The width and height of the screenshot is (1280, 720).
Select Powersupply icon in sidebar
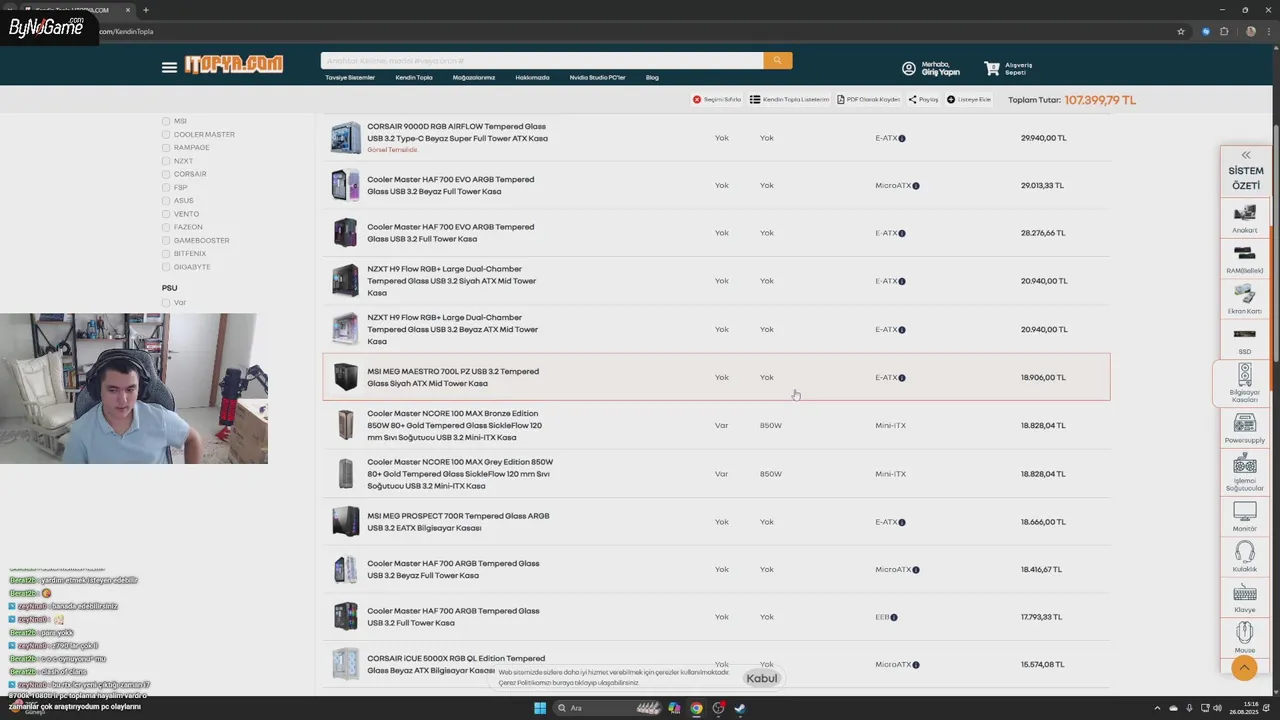[1245, 423]
